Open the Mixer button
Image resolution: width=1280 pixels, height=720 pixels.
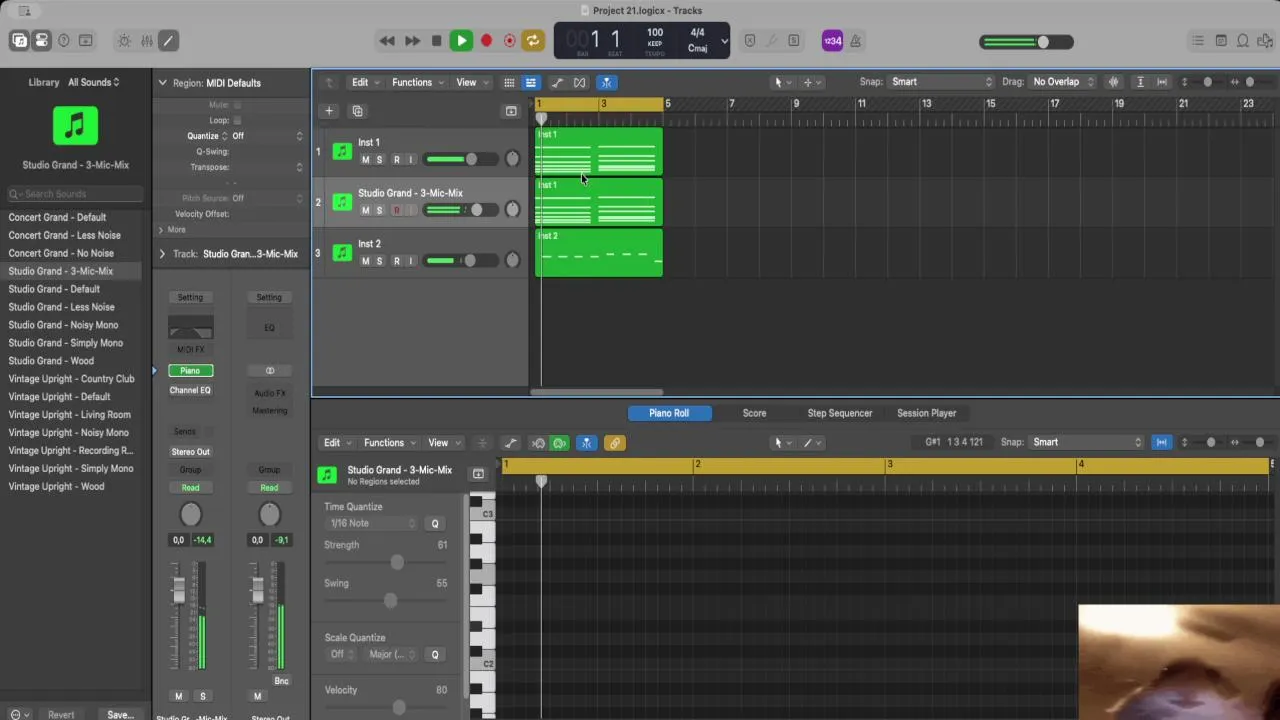pos(147,41)
